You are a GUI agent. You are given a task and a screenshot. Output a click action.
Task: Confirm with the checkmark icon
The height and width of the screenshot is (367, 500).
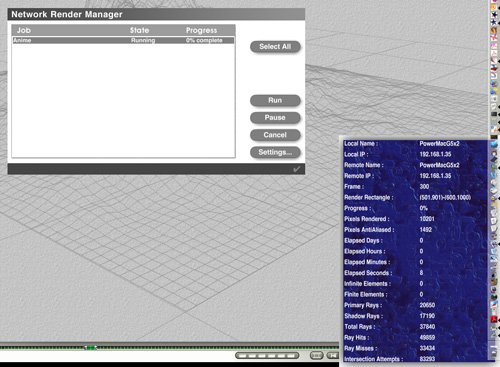click(296, 169)
